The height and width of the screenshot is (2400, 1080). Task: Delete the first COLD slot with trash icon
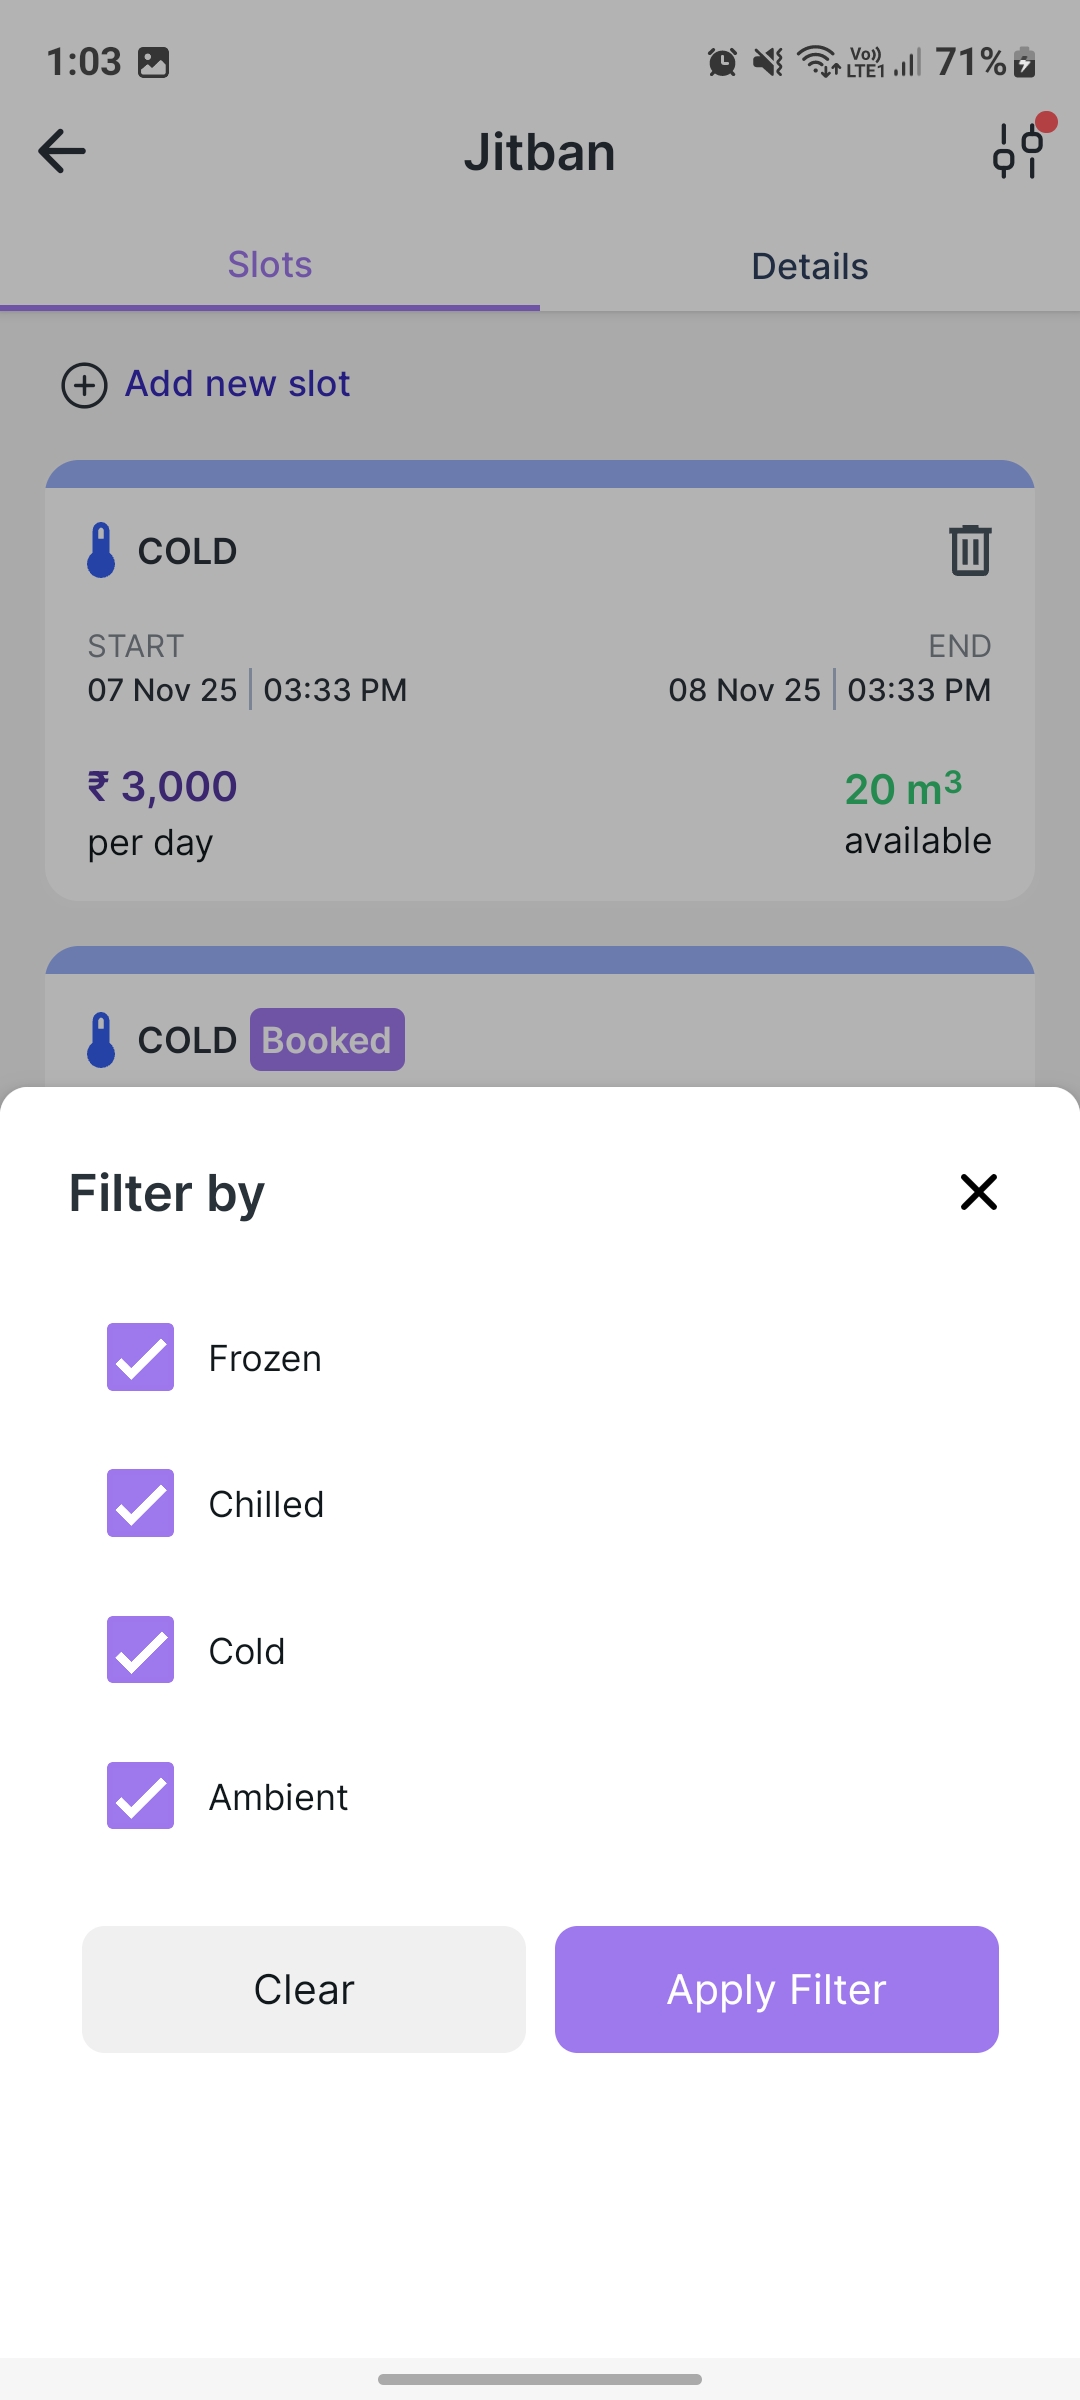(969, 550)
